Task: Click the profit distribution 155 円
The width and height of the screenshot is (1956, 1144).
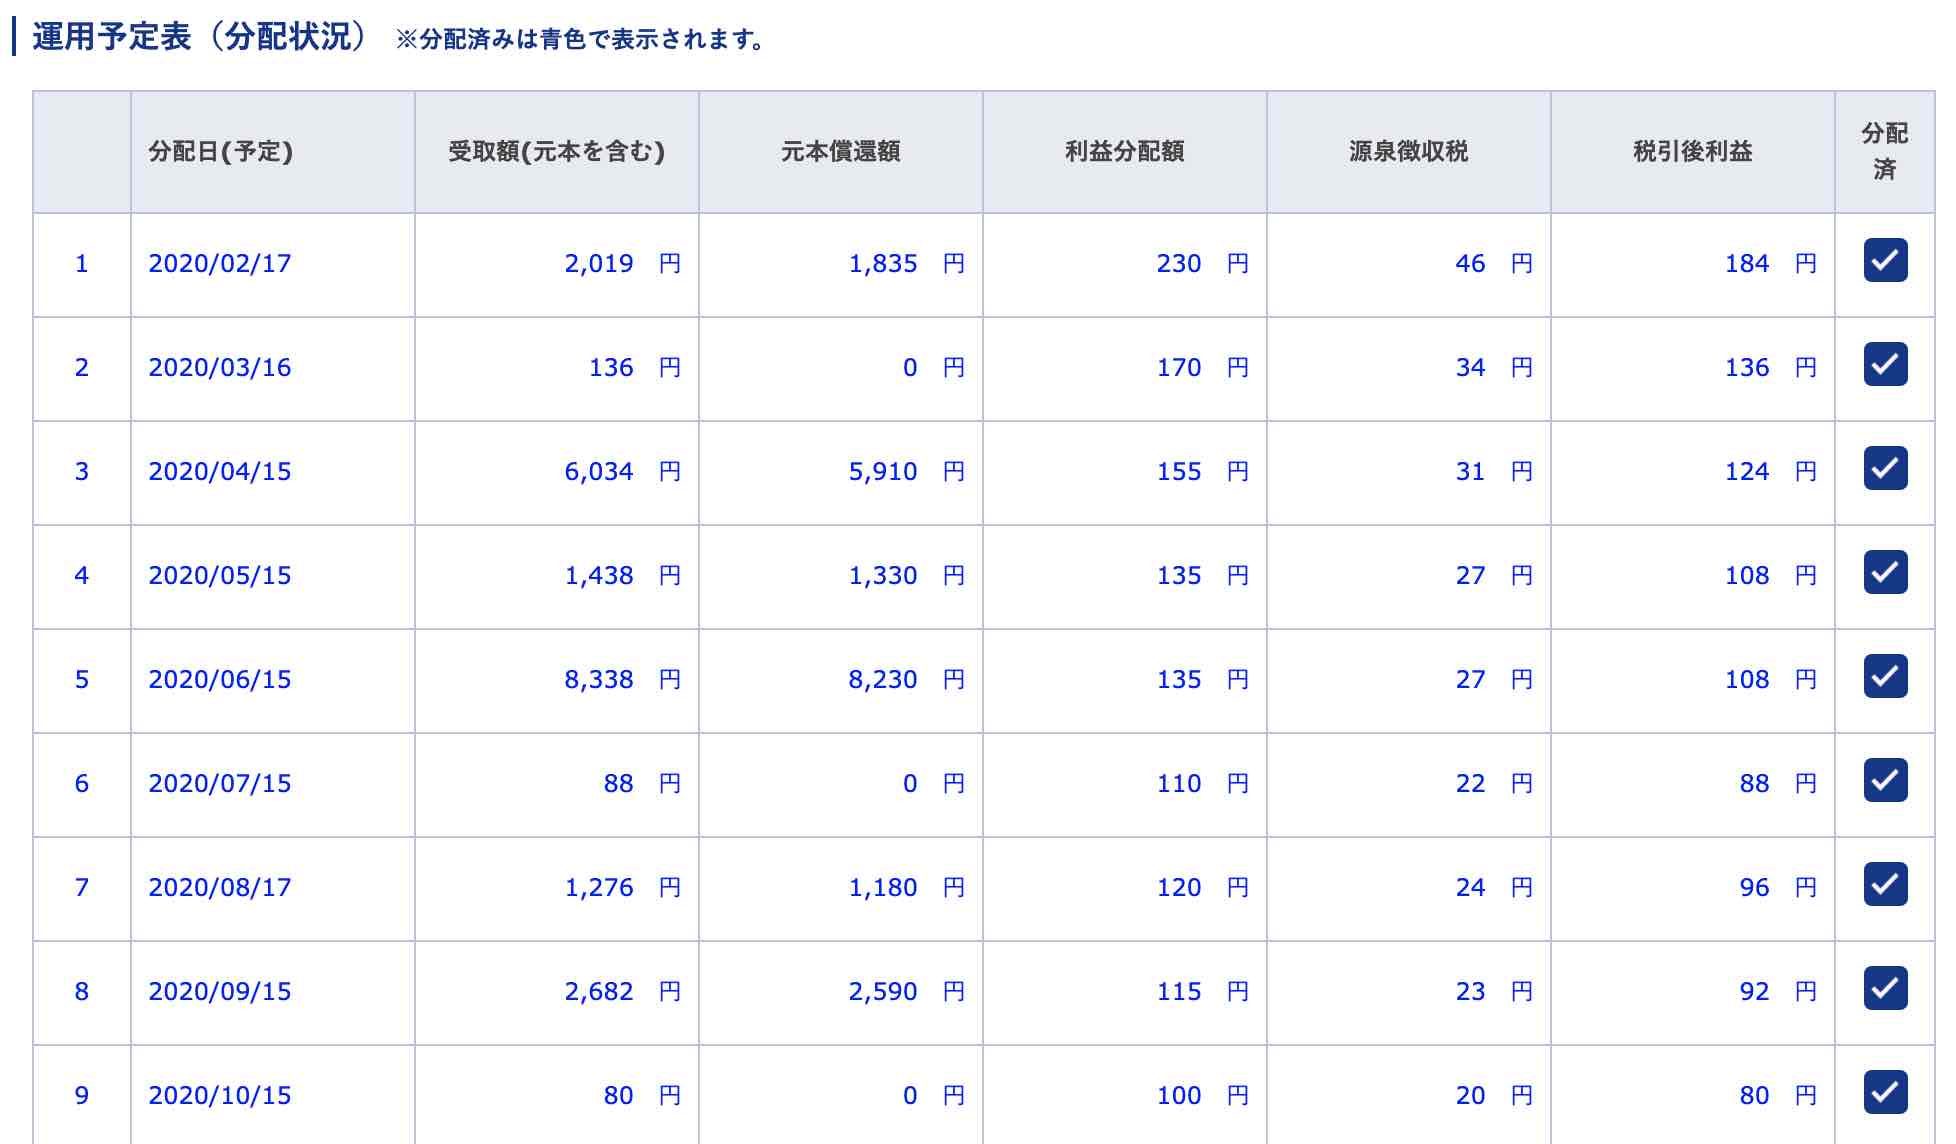Action: (1202, 471)
